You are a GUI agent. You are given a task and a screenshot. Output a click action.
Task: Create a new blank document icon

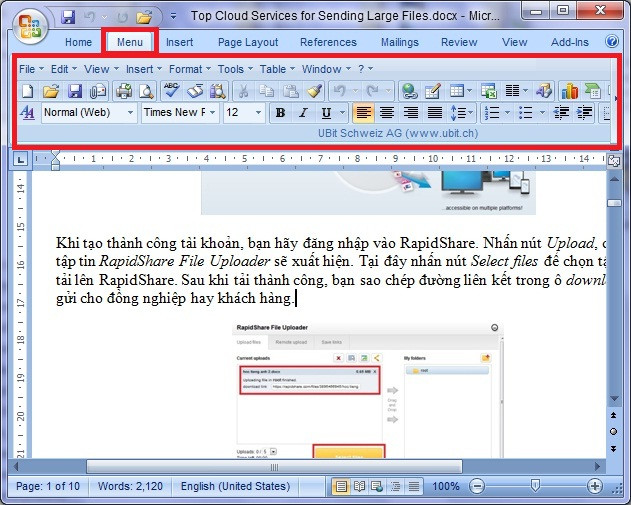point(28,91)
